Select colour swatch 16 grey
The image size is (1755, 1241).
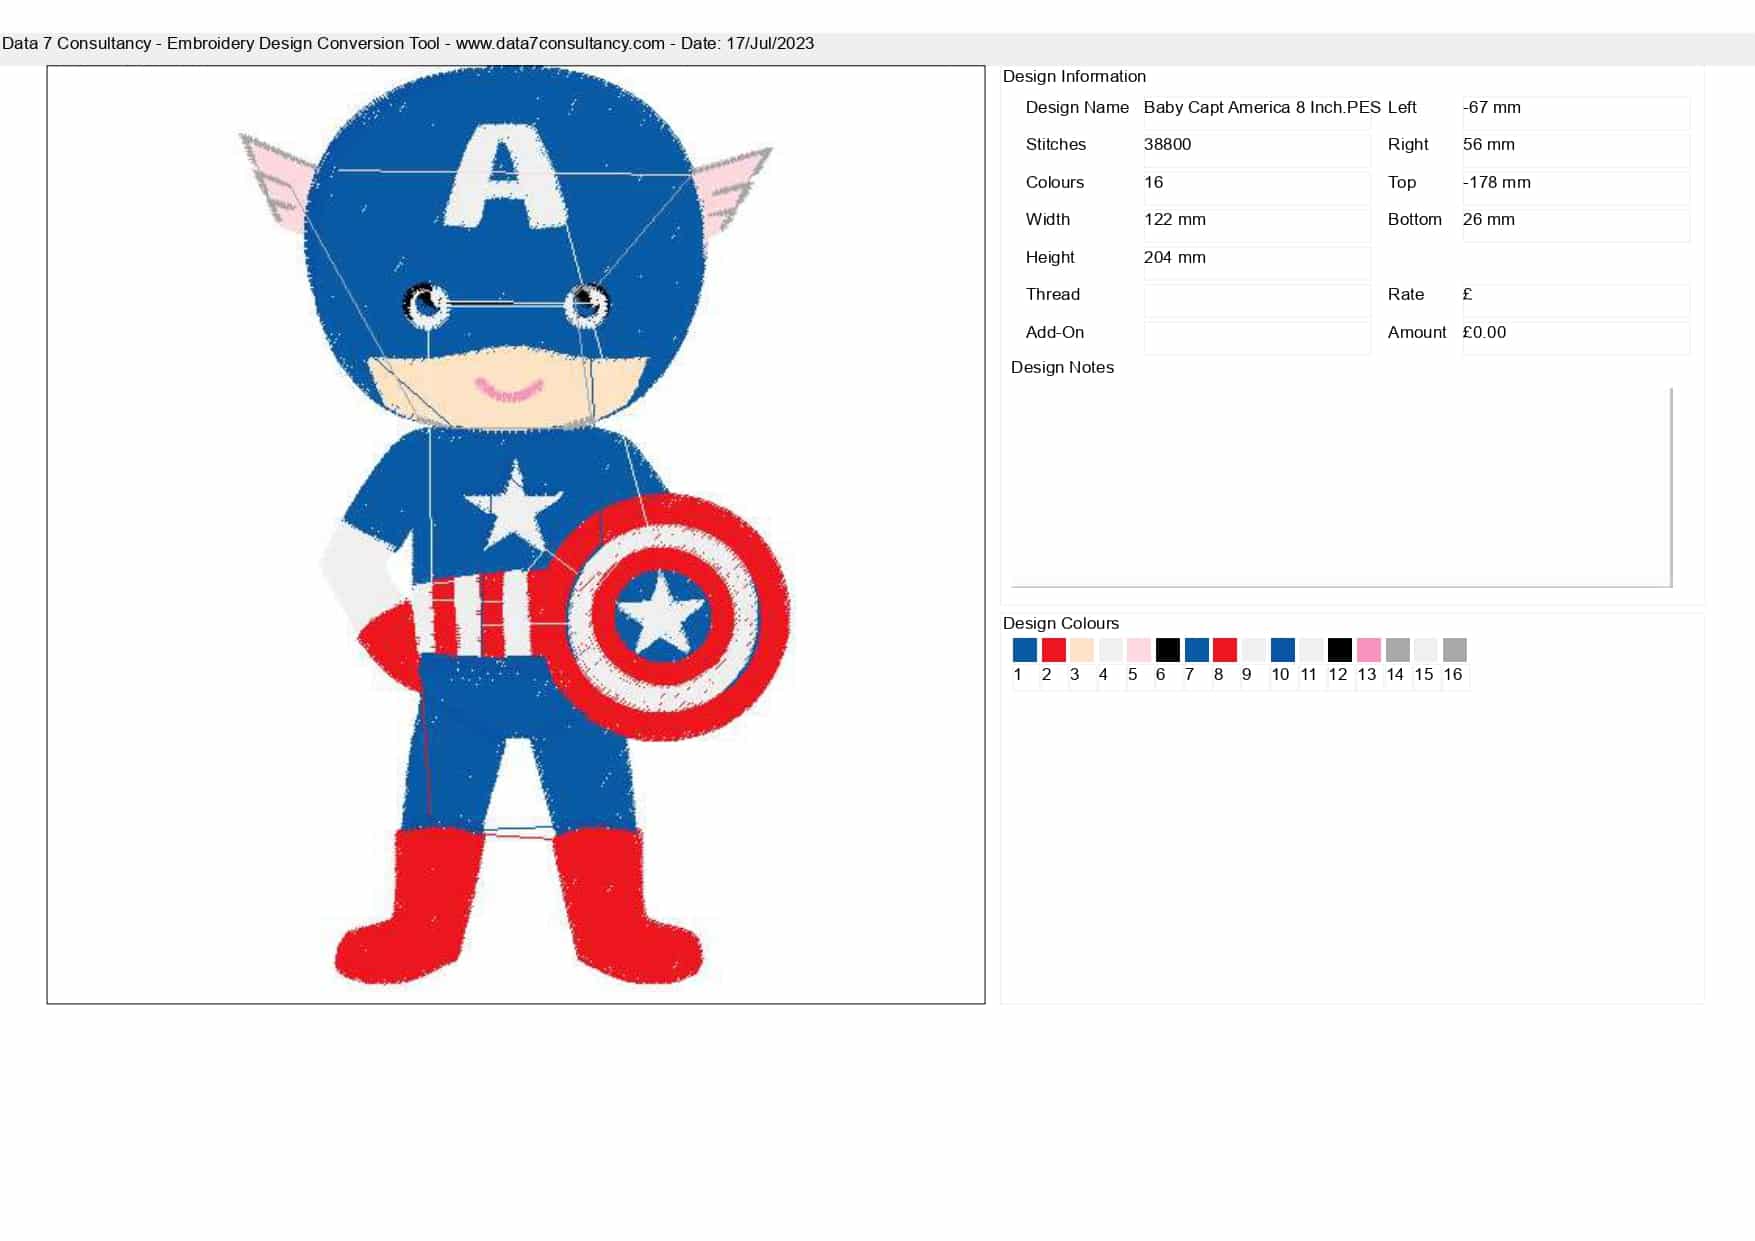point(1454,650)
